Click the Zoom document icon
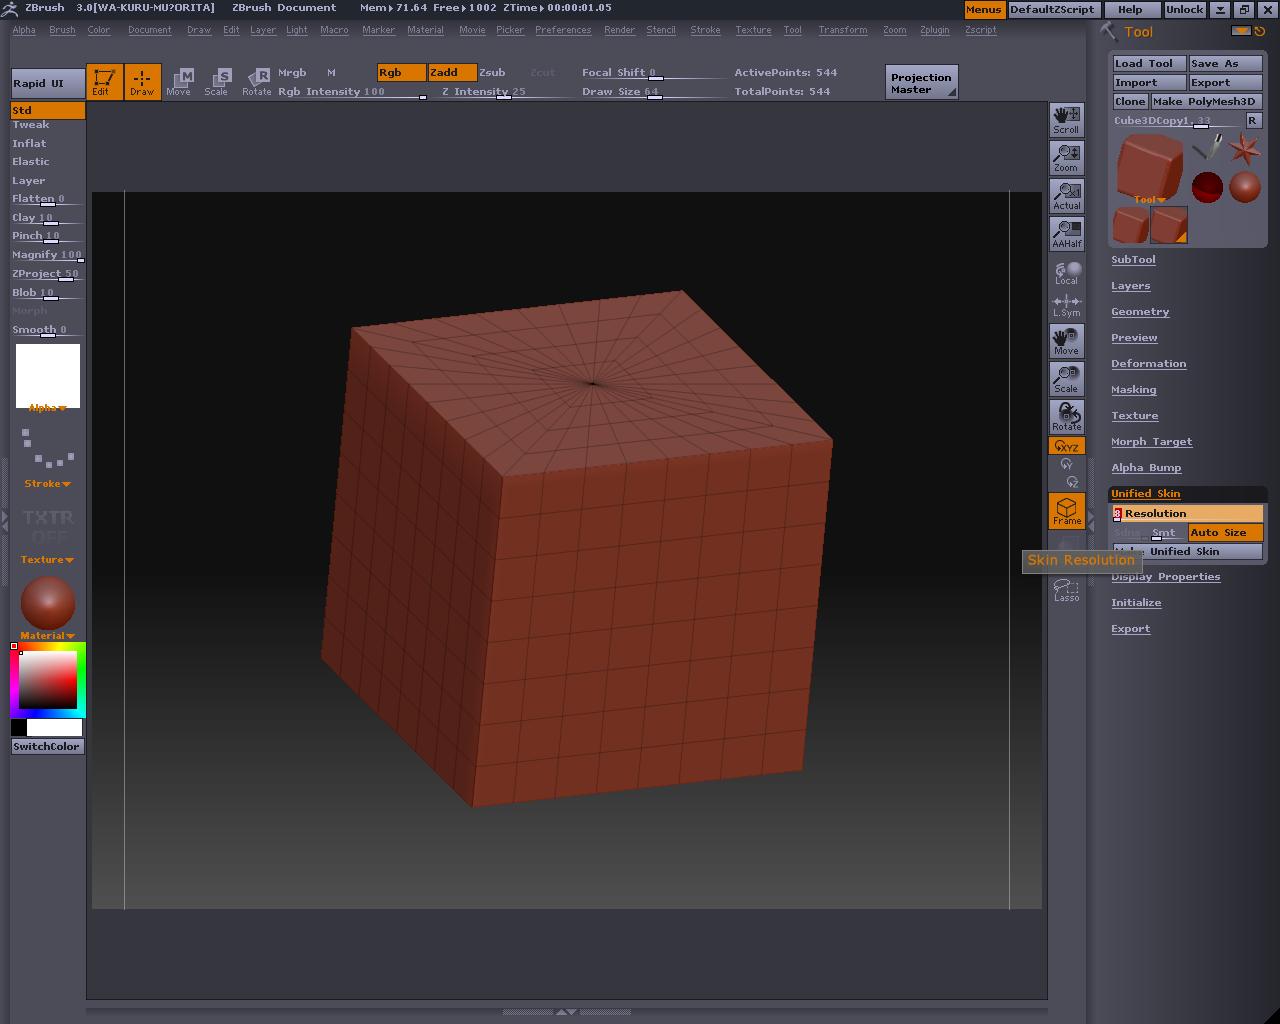This screenshot has height=1024, width=1280. tap(1066, 158)
